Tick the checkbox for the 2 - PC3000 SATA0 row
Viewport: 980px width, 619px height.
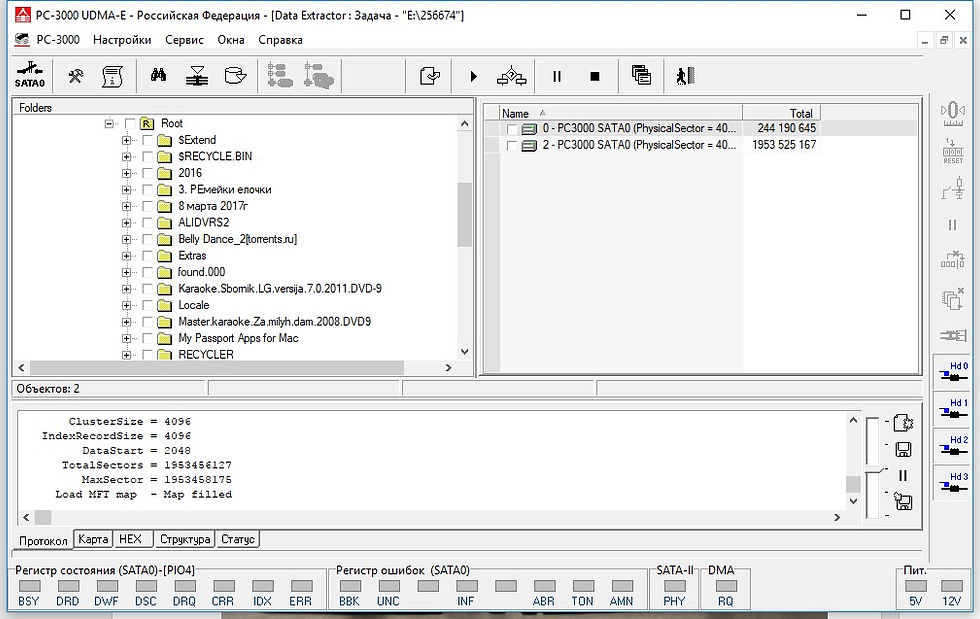(x=511, y=145)
